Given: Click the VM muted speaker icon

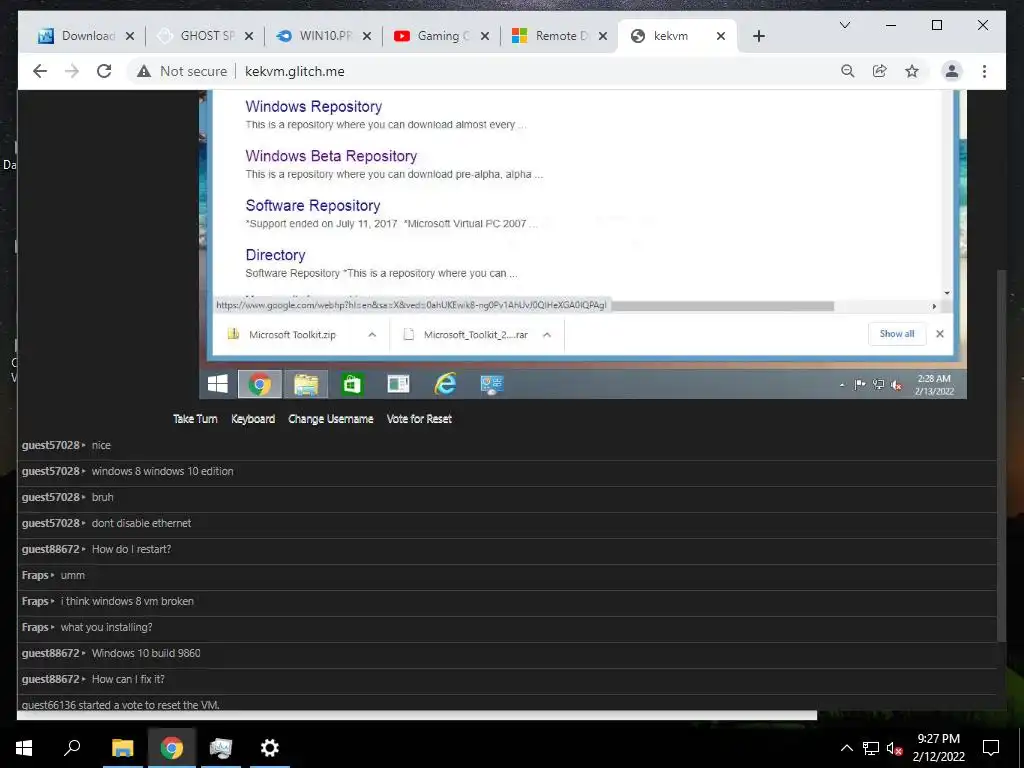Looking at the screenshot, I should [897, 385].
